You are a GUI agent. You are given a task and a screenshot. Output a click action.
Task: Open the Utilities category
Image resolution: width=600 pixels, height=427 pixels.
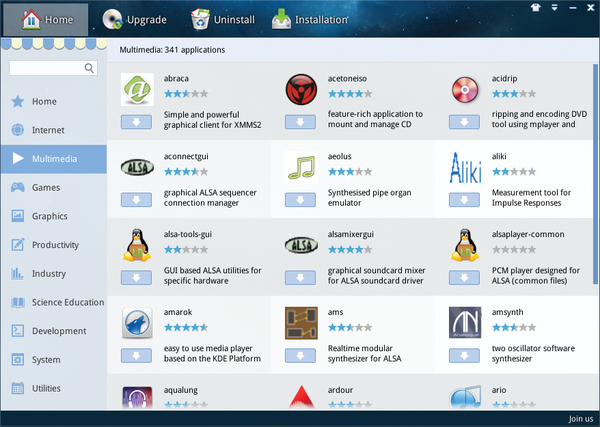(x=54, y=388)
